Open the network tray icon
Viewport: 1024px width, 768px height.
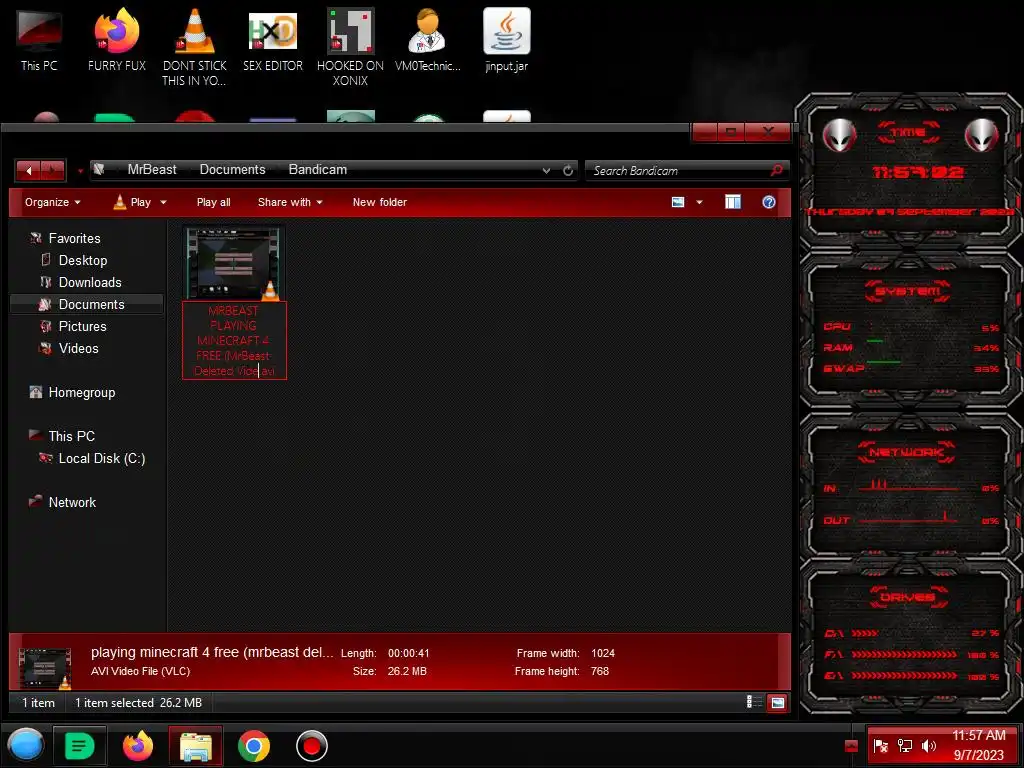pos(904,746)
